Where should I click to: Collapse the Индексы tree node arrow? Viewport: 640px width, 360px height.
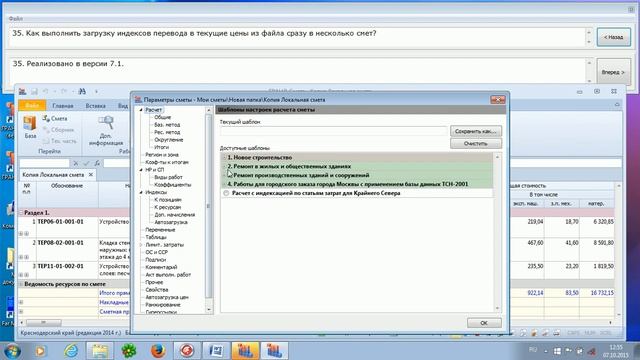click(x=141, y=192)
